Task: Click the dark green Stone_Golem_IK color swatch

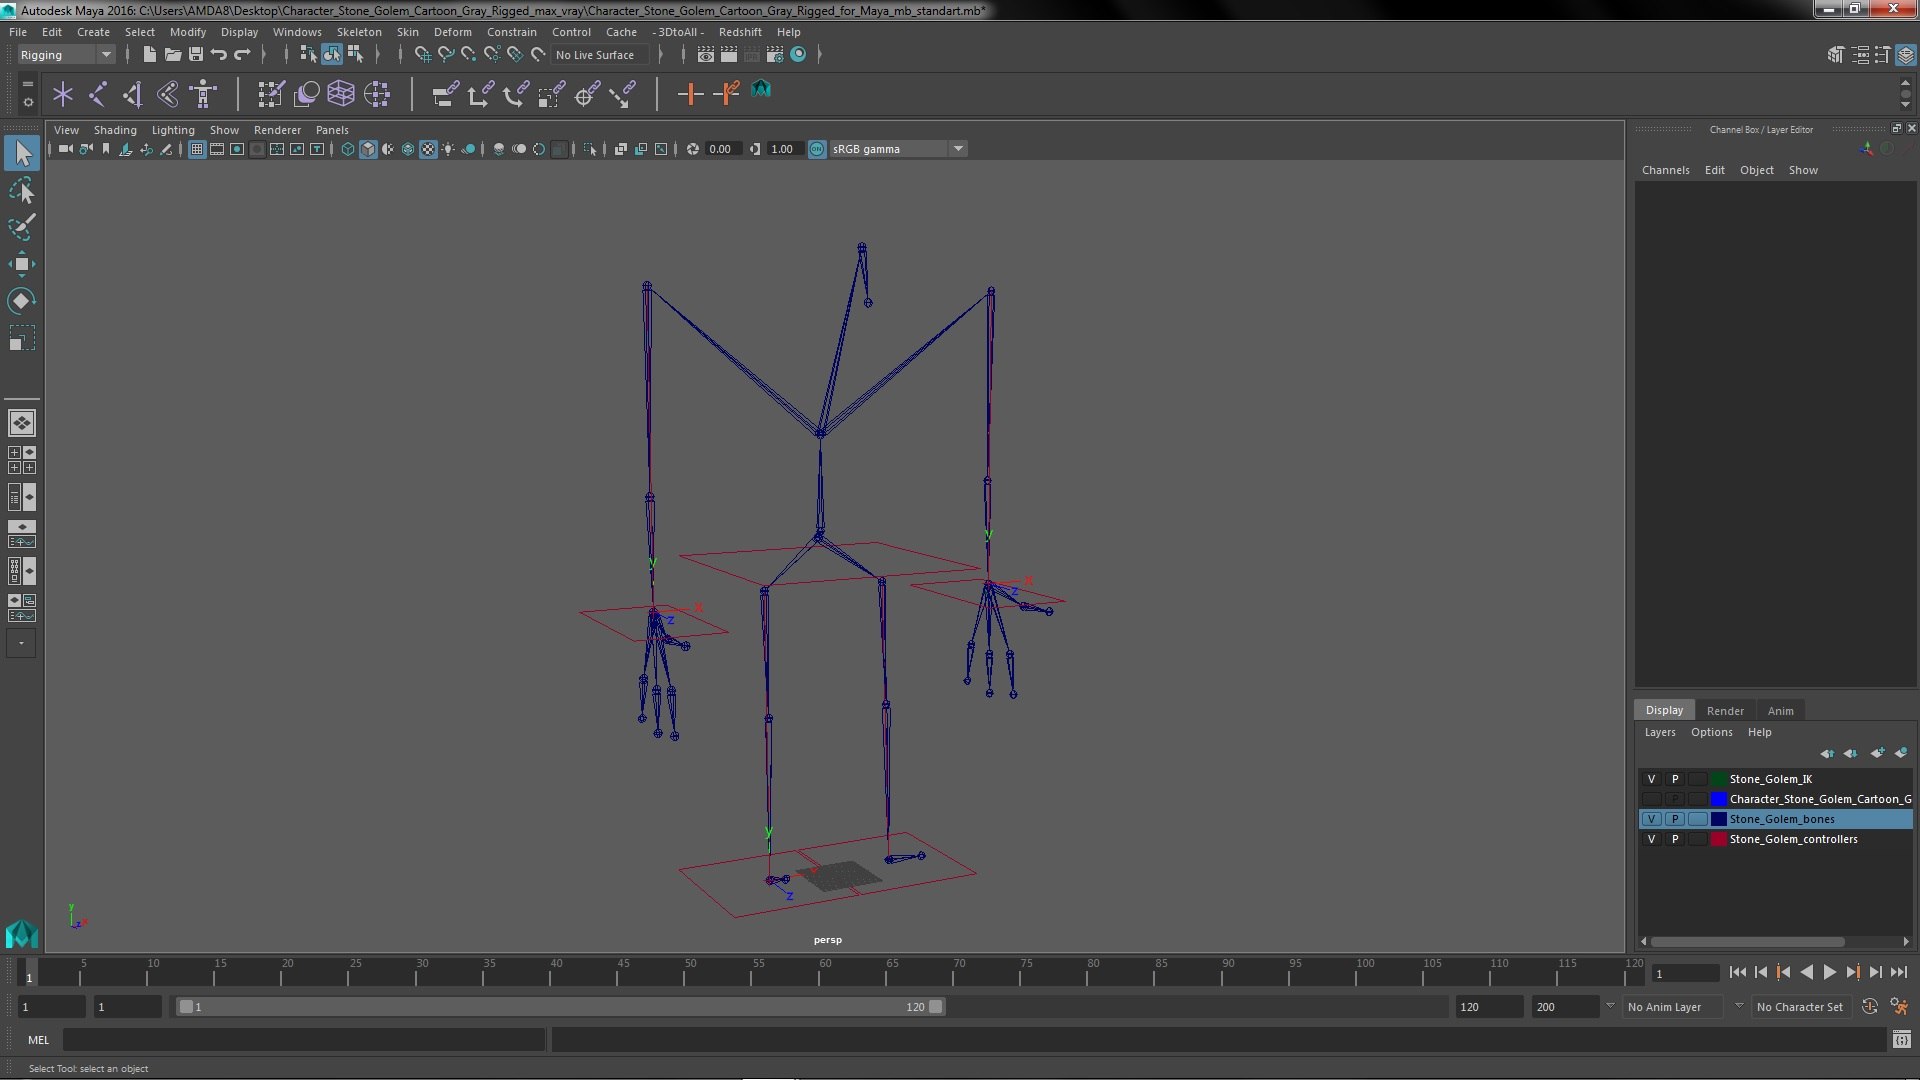Action: point(1718,779)
